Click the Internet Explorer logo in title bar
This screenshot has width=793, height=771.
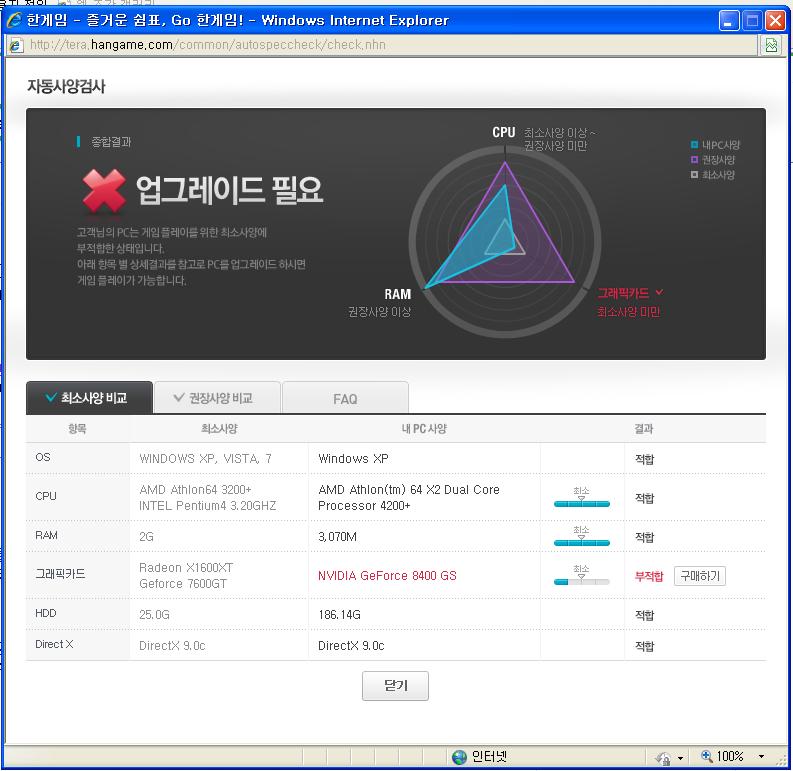14,20
